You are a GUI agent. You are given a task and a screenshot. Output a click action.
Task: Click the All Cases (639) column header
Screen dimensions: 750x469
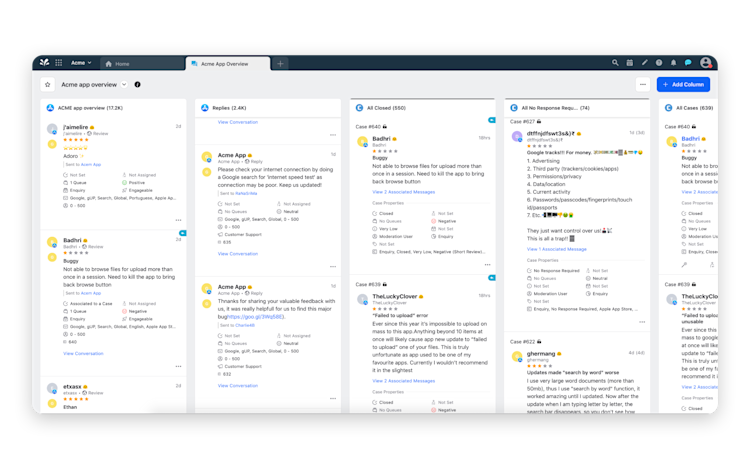click(x=695, y=108)
